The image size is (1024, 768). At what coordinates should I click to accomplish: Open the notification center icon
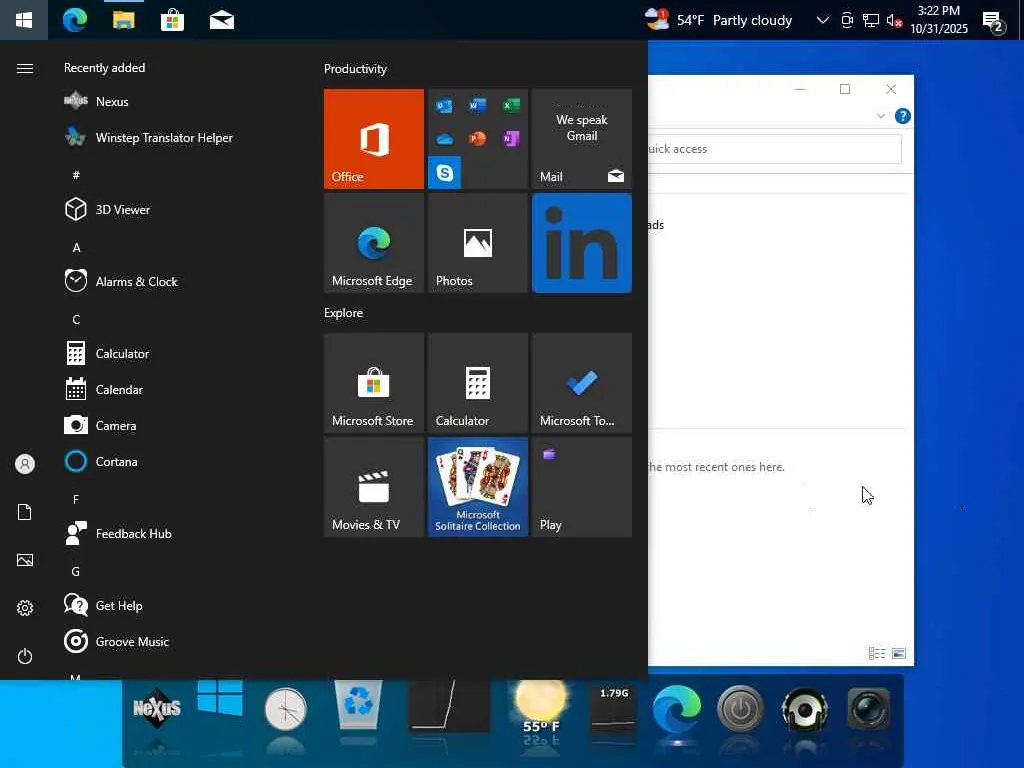point(994,22)
